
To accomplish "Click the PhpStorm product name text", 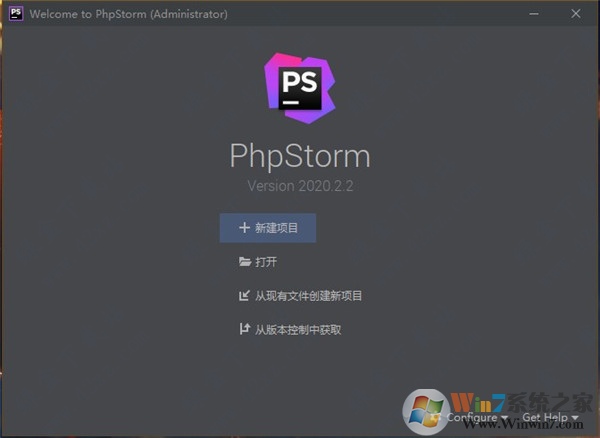I will click(x=300, y=156).
